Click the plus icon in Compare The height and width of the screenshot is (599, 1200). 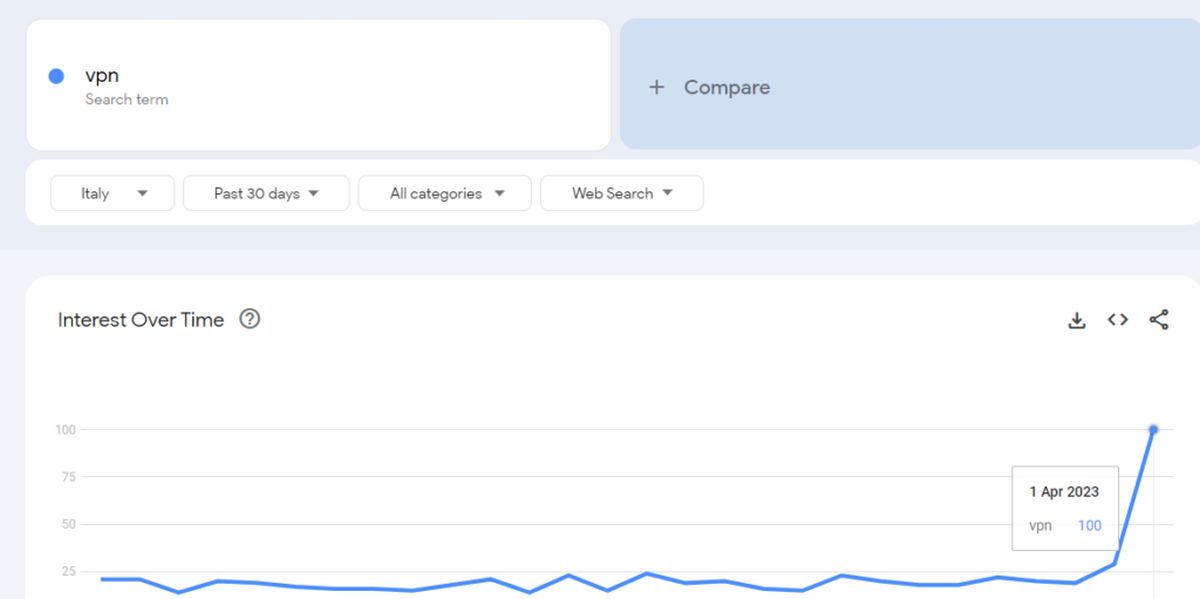click(x=656, y=87)
